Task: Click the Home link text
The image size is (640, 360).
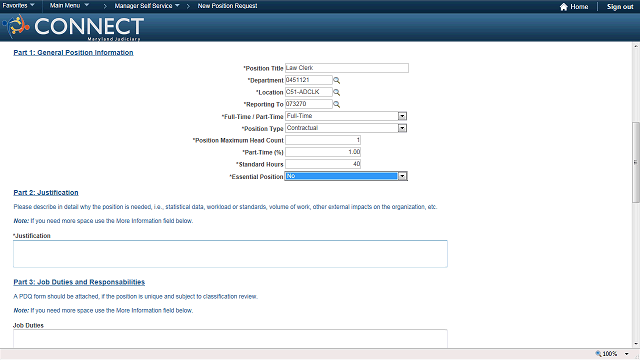Action: (x=579, y=7)
